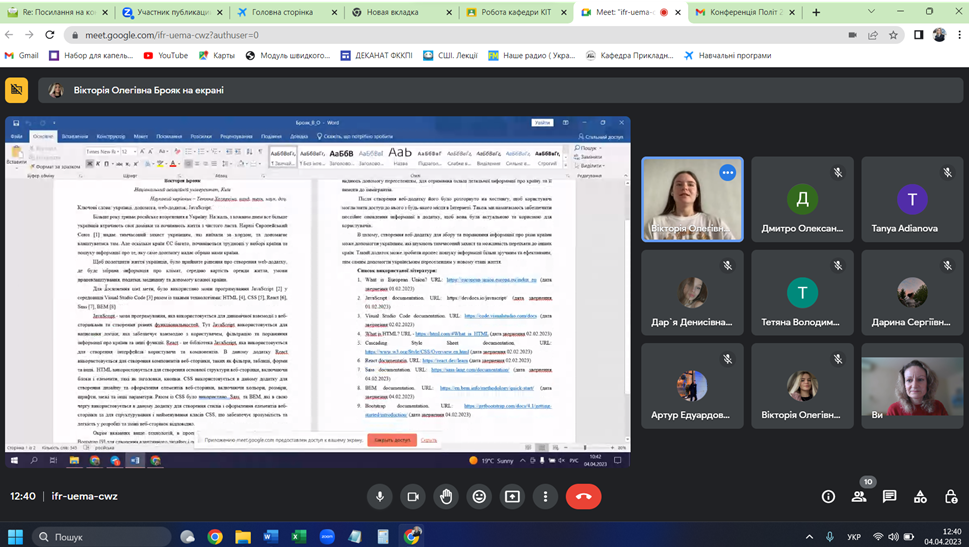Open the chat messages panel

(889, 496)
